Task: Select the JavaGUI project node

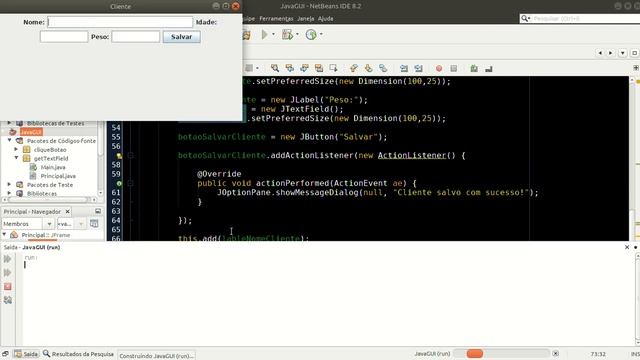Action: 31,132
